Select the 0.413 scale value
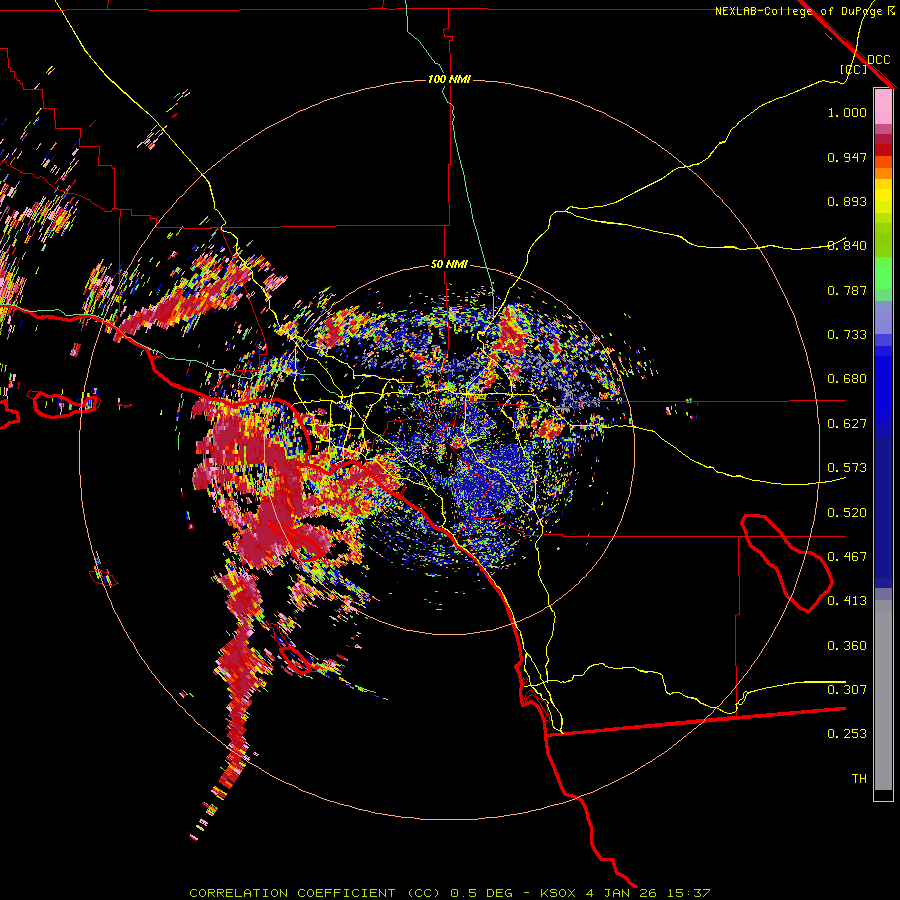This screenshot has width=900, height=900. (x=847, y=601)
